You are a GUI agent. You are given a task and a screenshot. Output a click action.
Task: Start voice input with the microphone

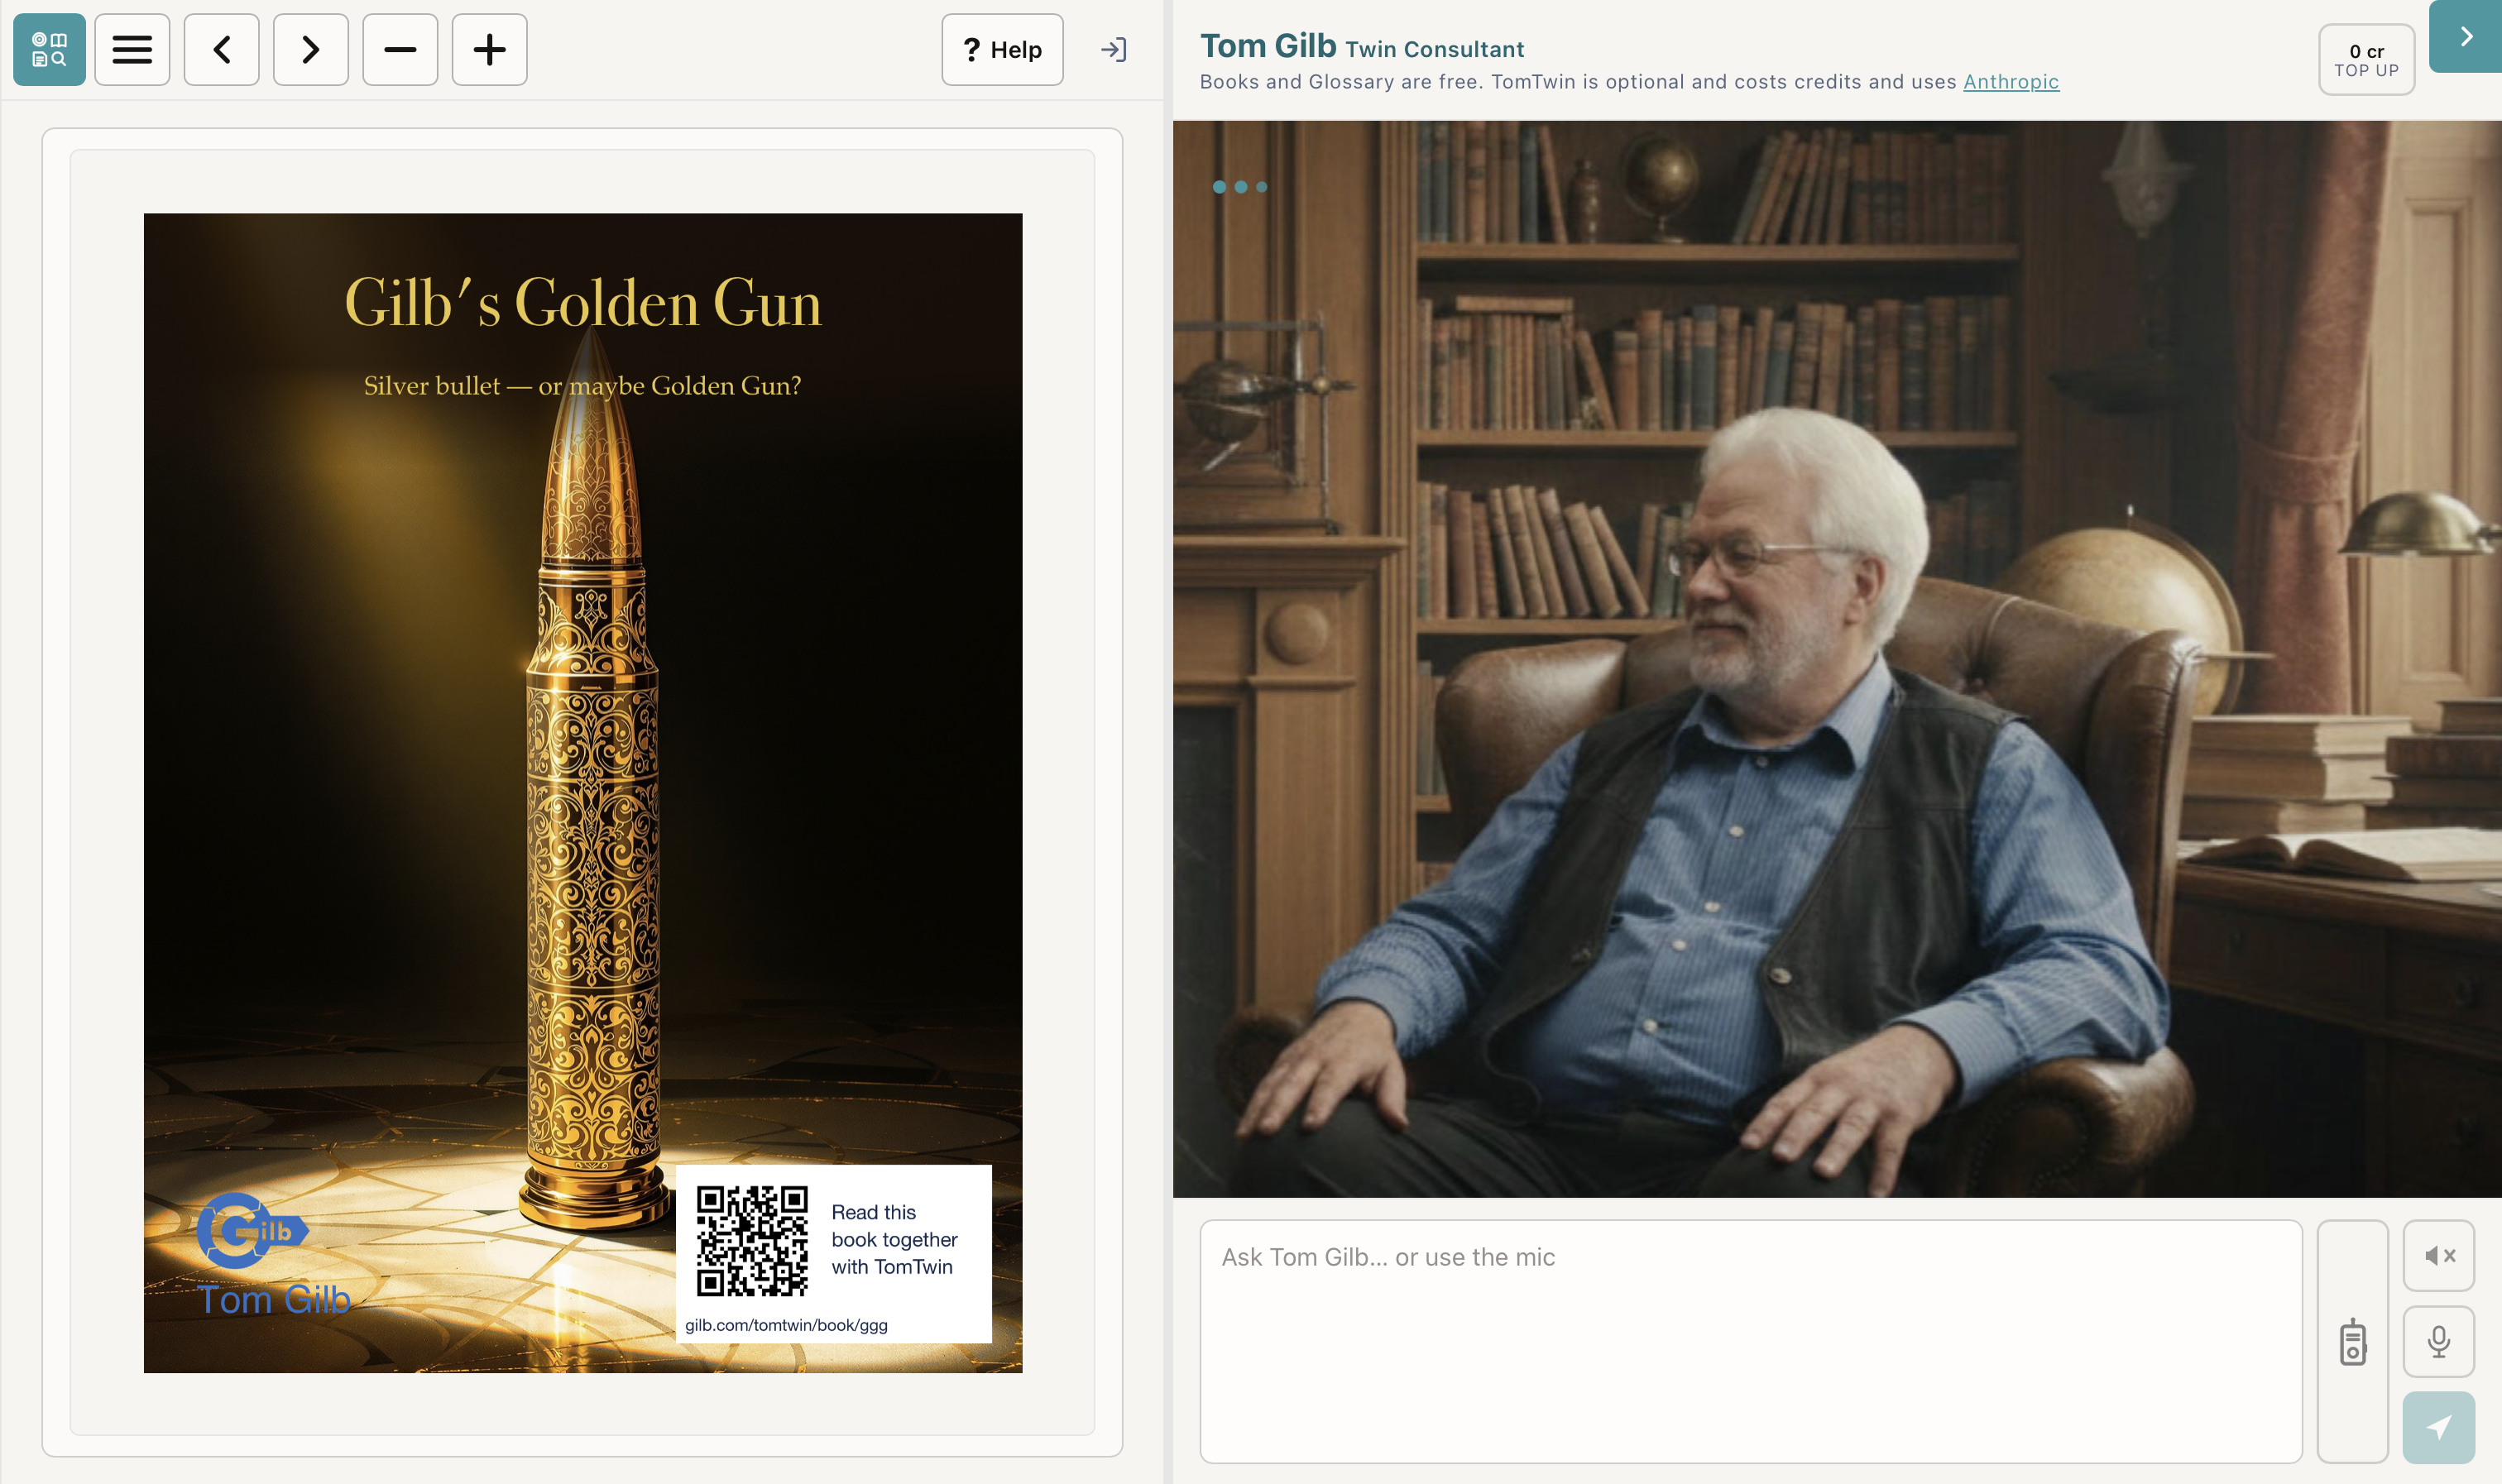click(2439, 1341)
